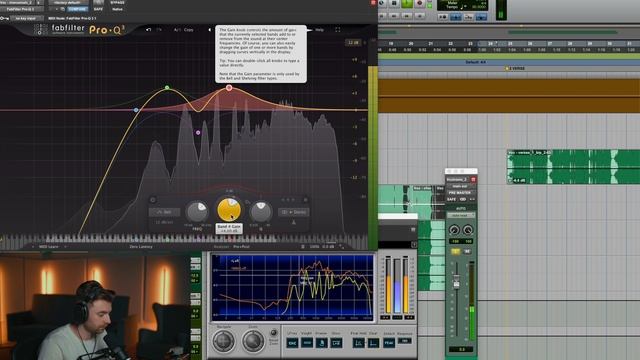Toggle the small round LED button on analyzer
The image size is (640, 360).
click(x=274, y=333)
